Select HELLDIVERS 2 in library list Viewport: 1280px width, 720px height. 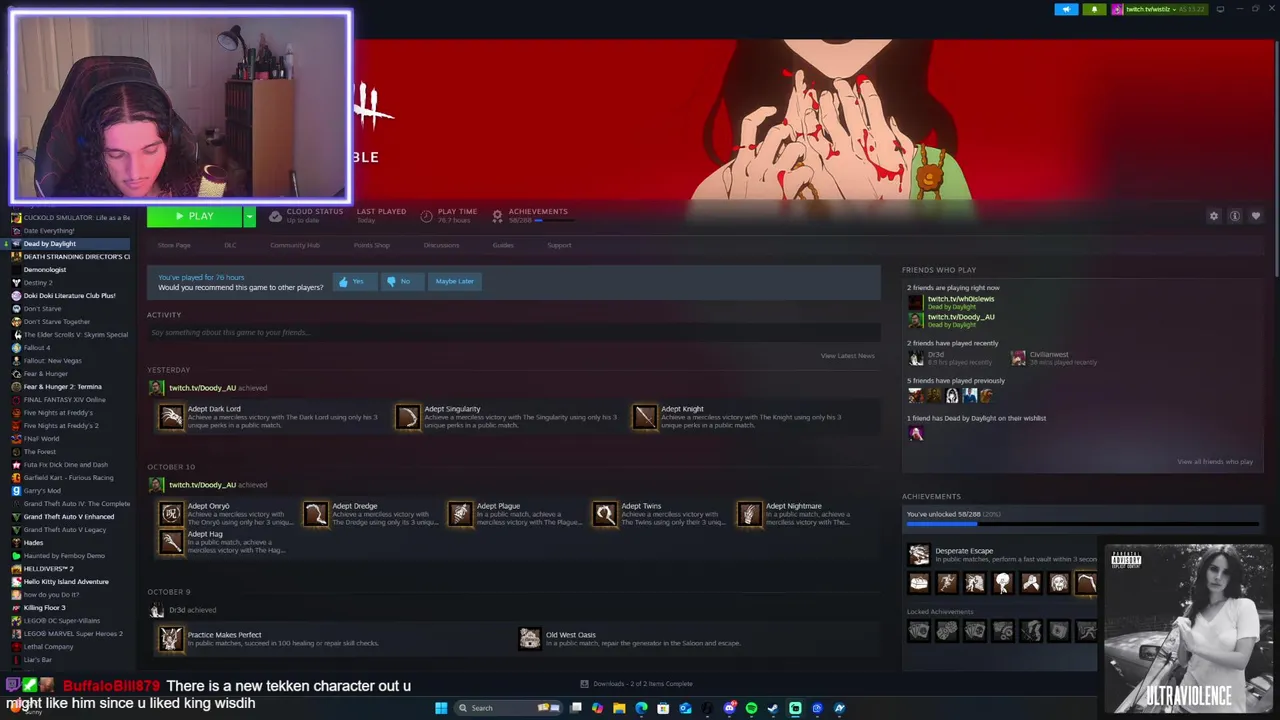tap(48, 569)
